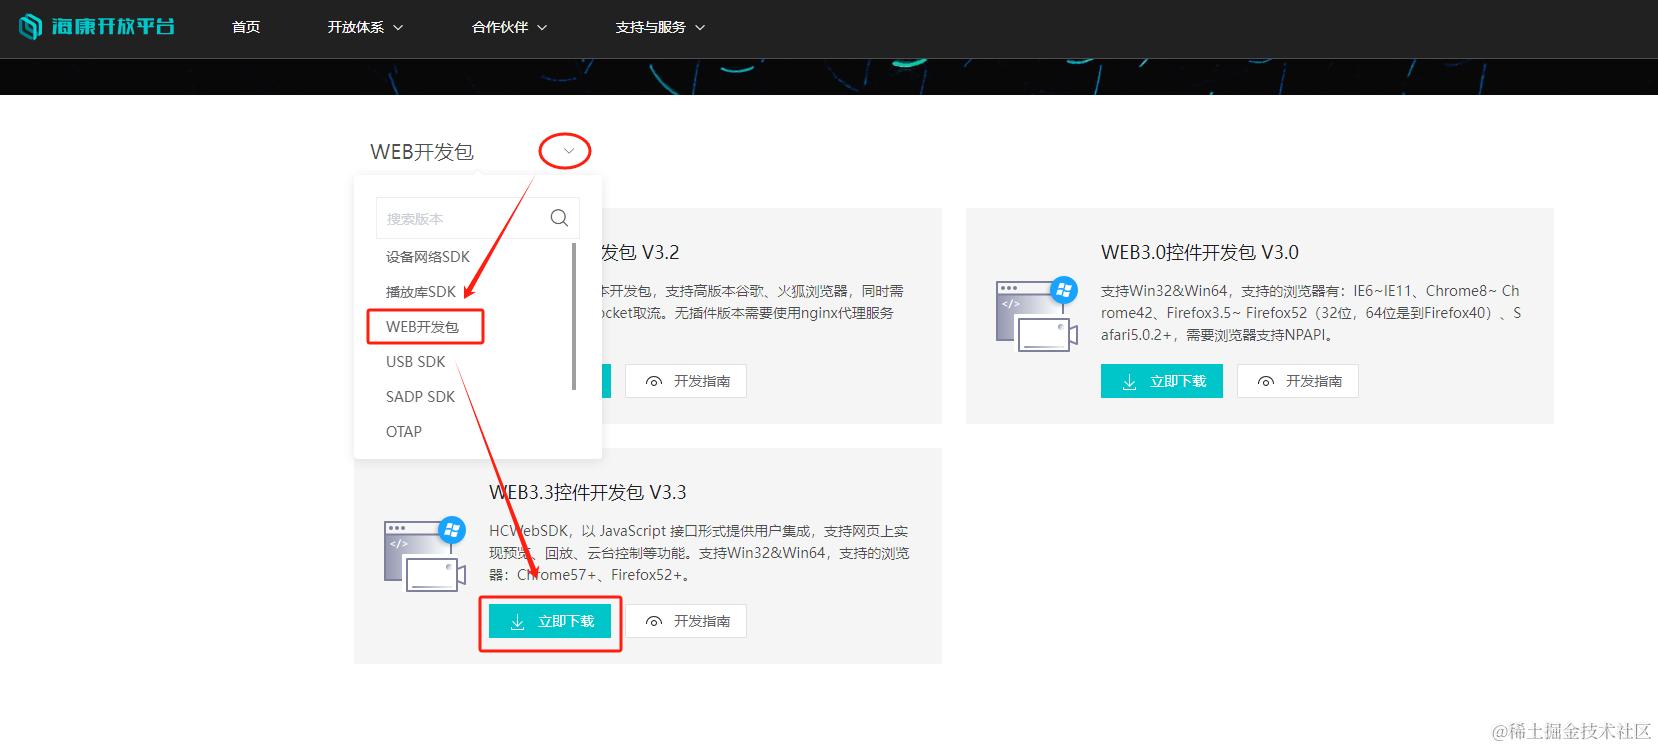Viewport: 1658px width, 748px height.
Task: Expand the 支持与服务 menu
Action: 660,27
